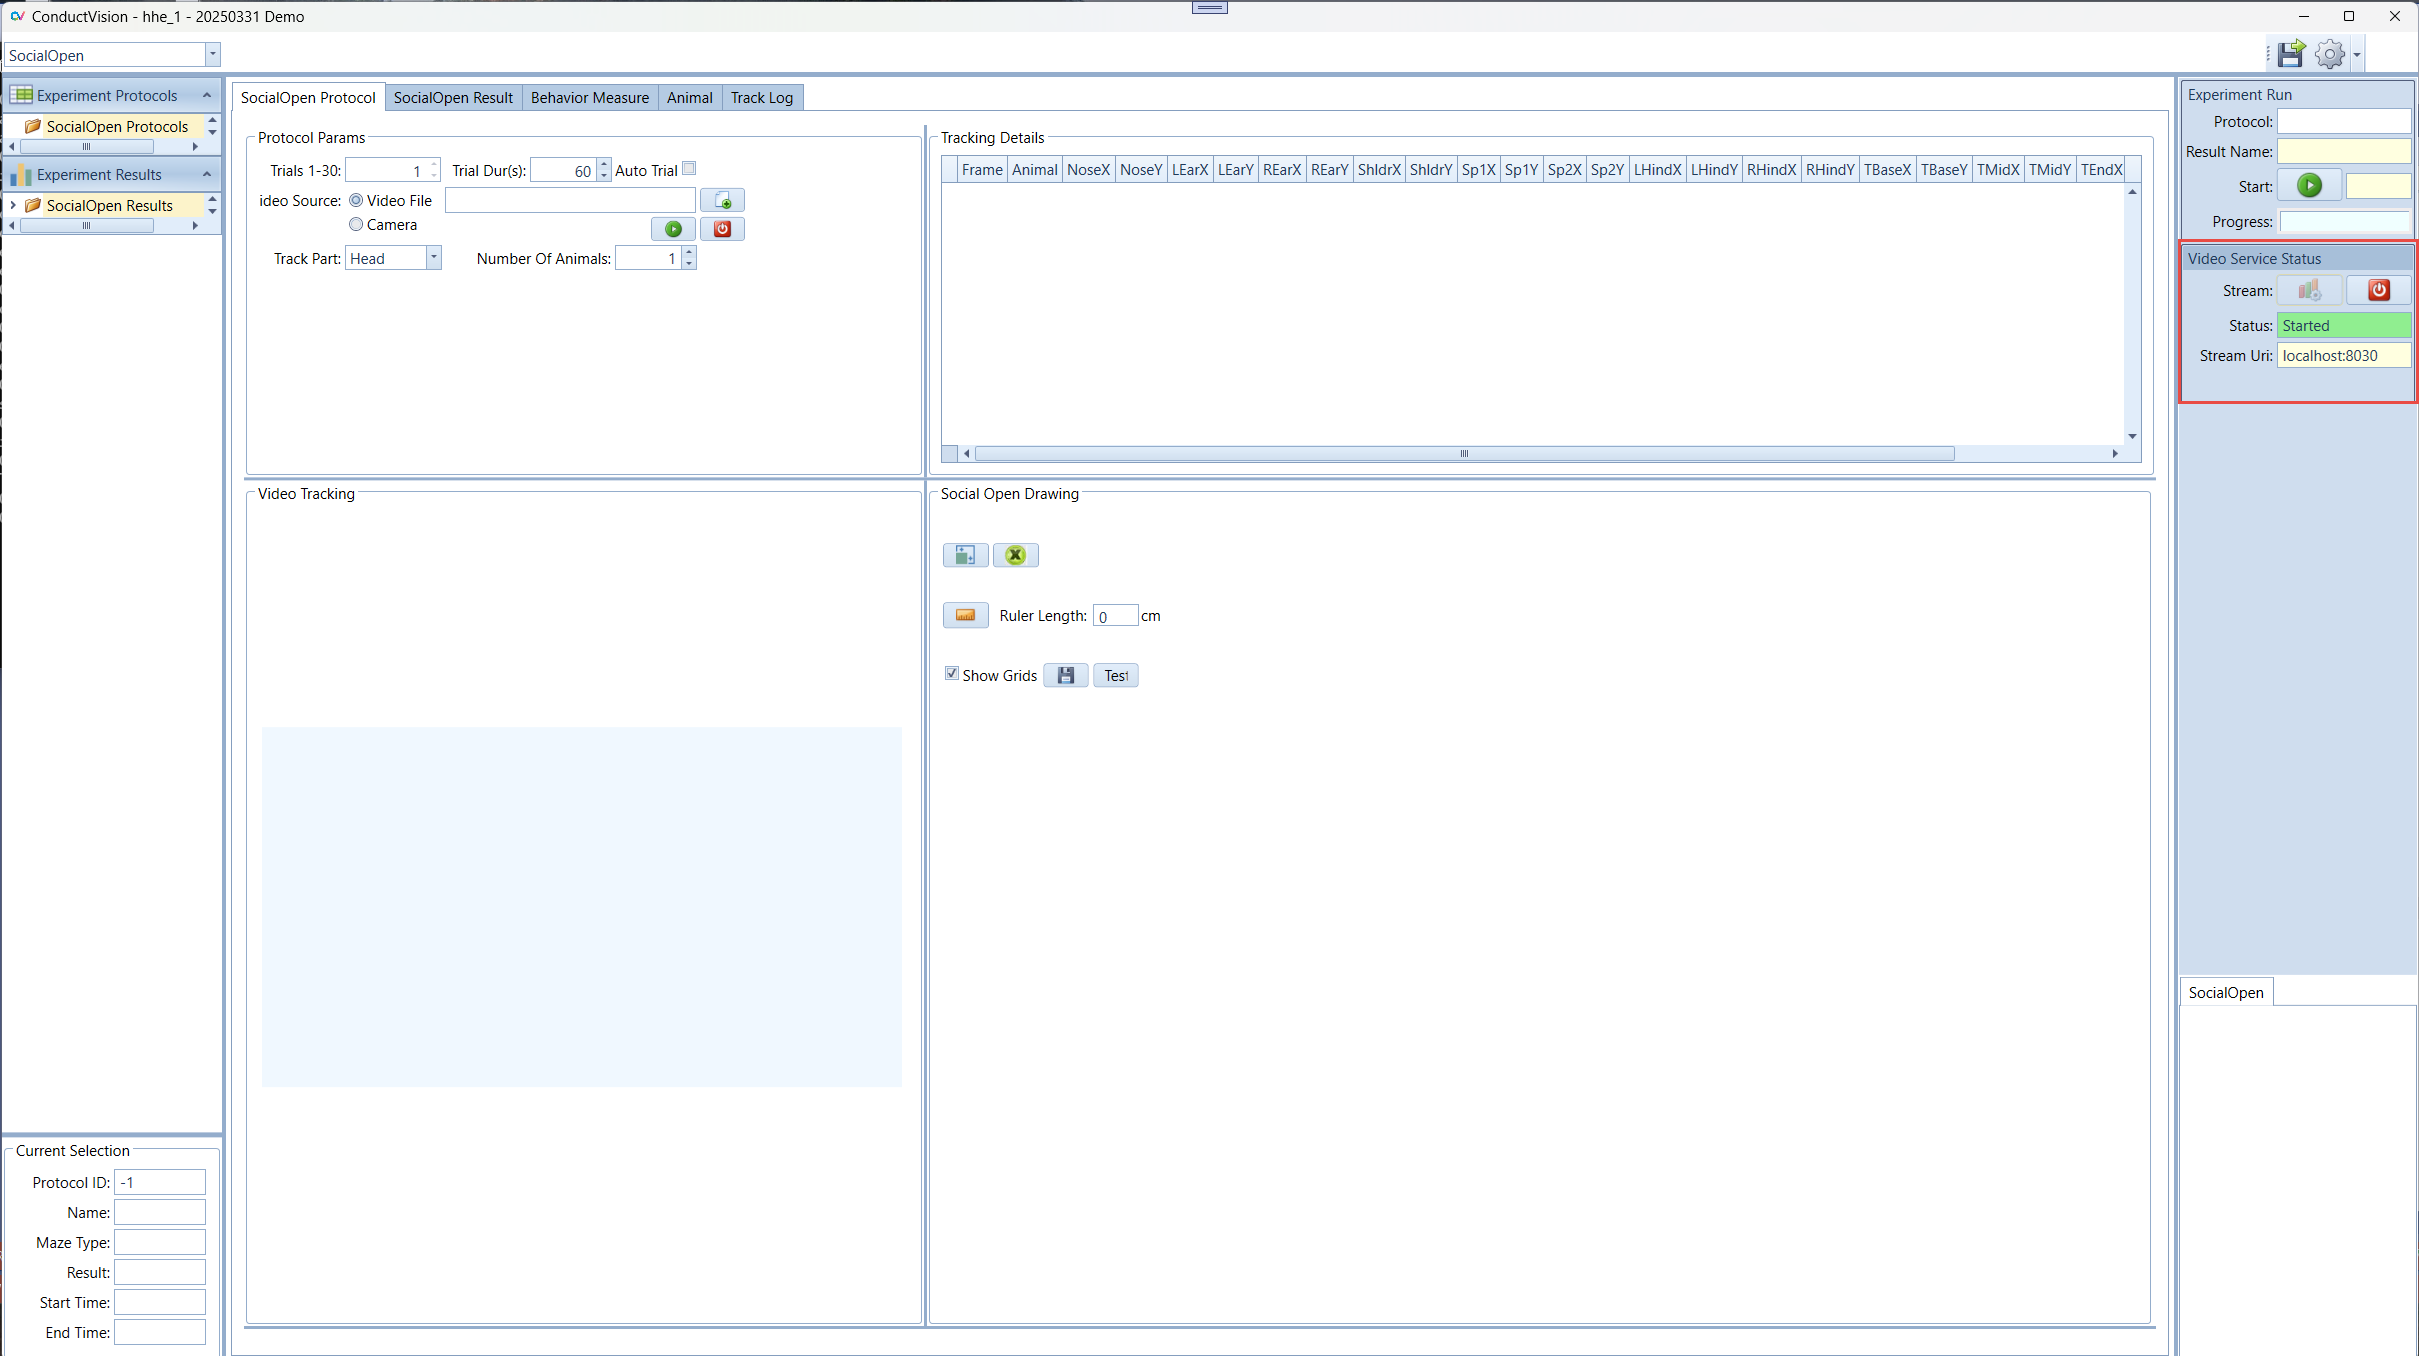Image resolution: width=2419 pixels, height=1356 pixels.
Task: Expand the SocialOpen Results tree item
Action: tap(12, 205)
